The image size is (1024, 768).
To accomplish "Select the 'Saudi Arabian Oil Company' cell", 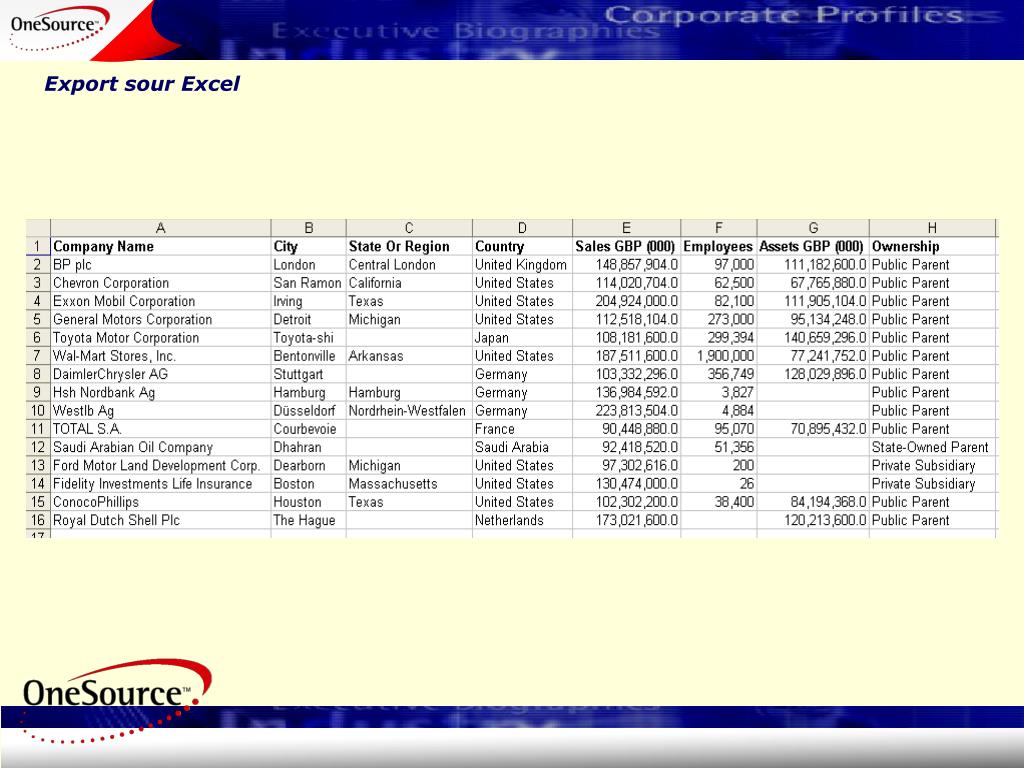I will (x=161, y=447).
